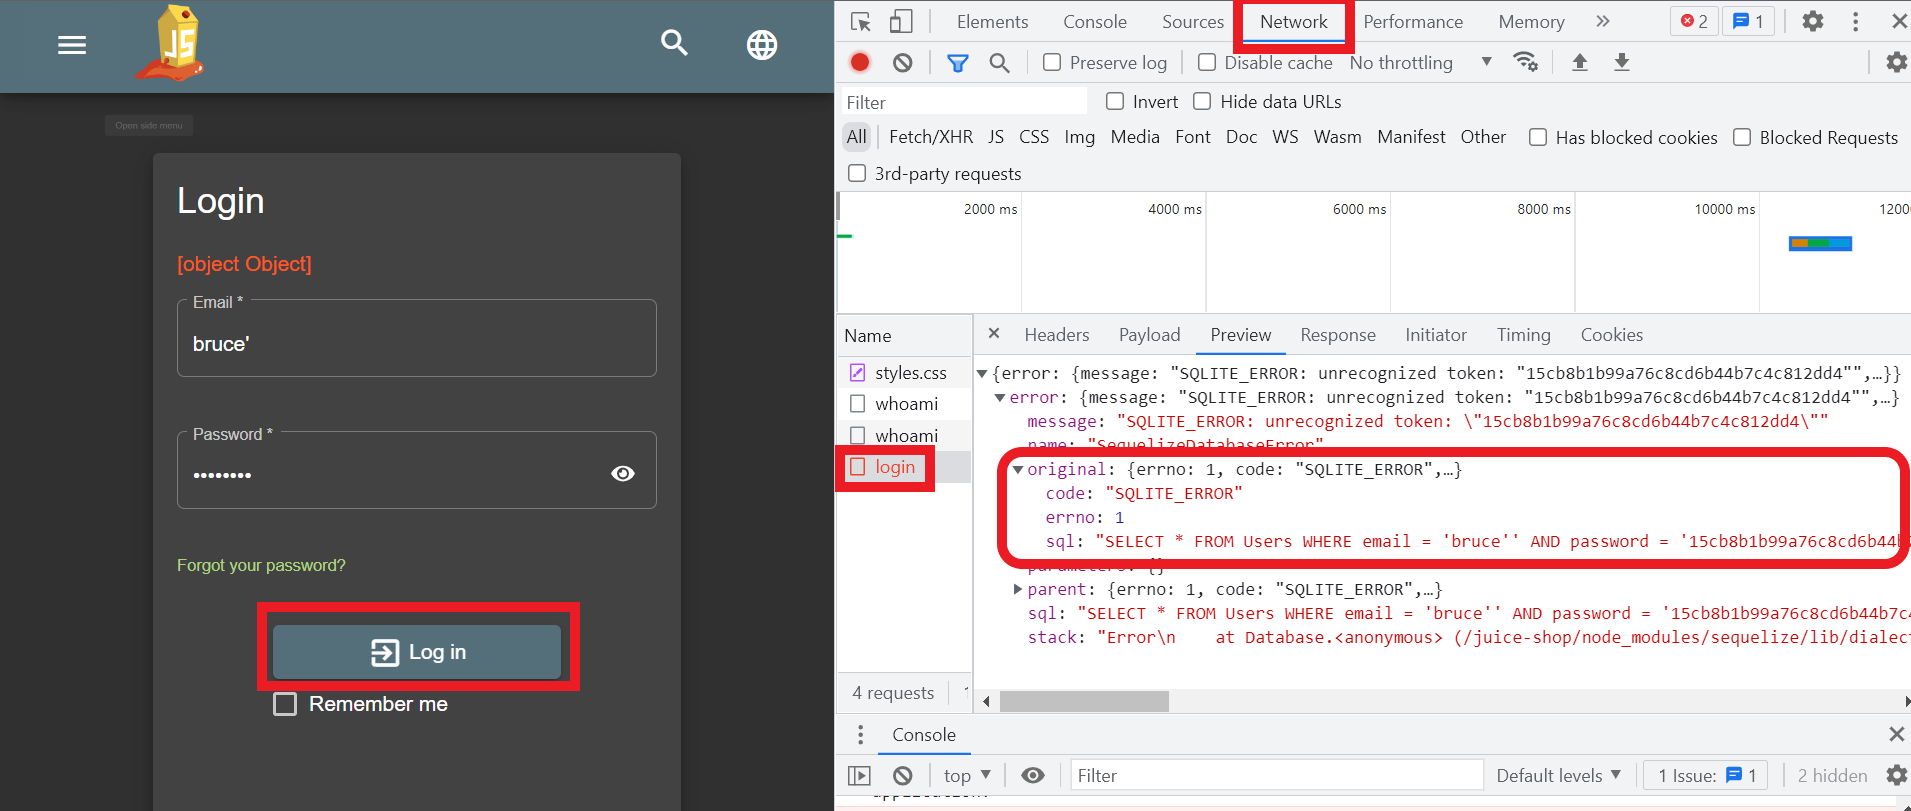Click the Email input field
1911x811 pixels.
pyautogui.click(x=417, y=338)
